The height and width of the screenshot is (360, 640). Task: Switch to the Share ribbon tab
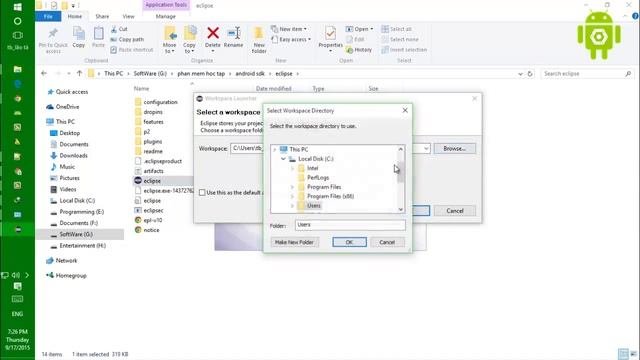(x=102, y=16)
